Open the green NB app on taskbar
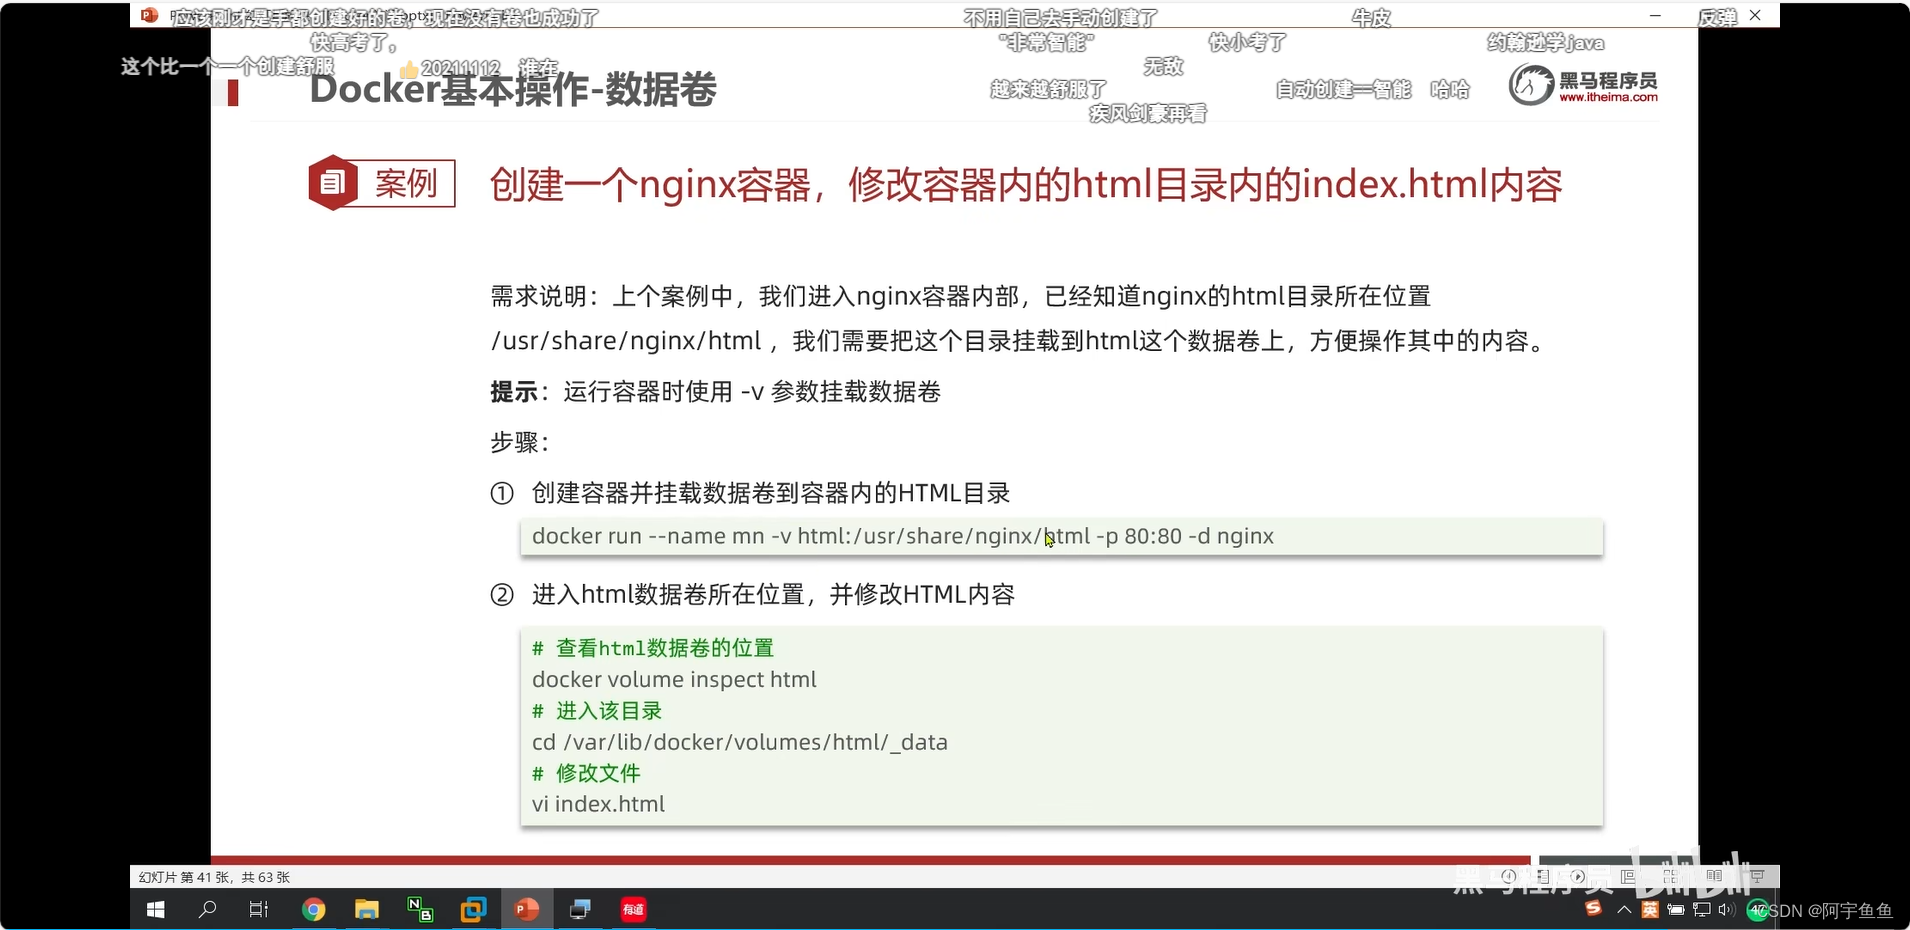 pyautogui.click(x=420, y=909)
